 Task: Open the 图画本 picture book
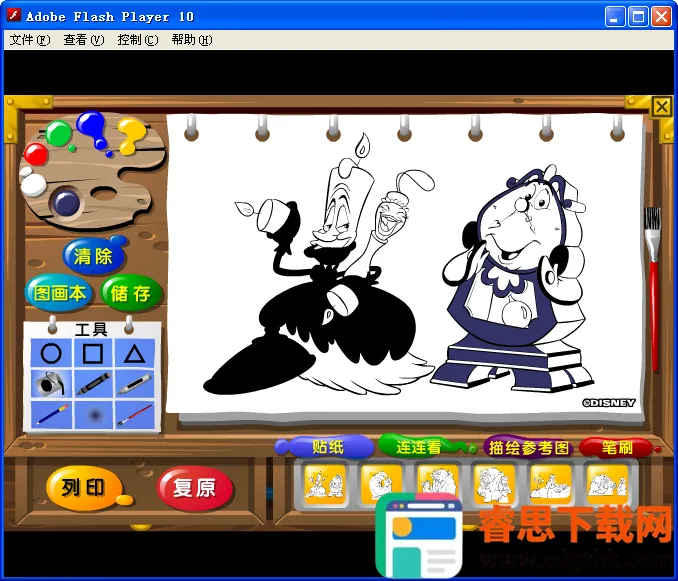[x=60, y=293]
